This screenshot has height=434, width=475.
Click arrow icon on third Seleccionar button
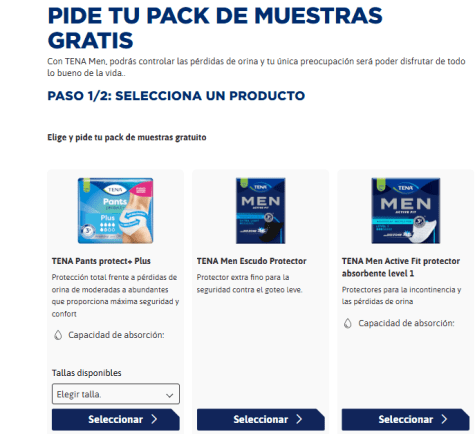pos(444,419)
